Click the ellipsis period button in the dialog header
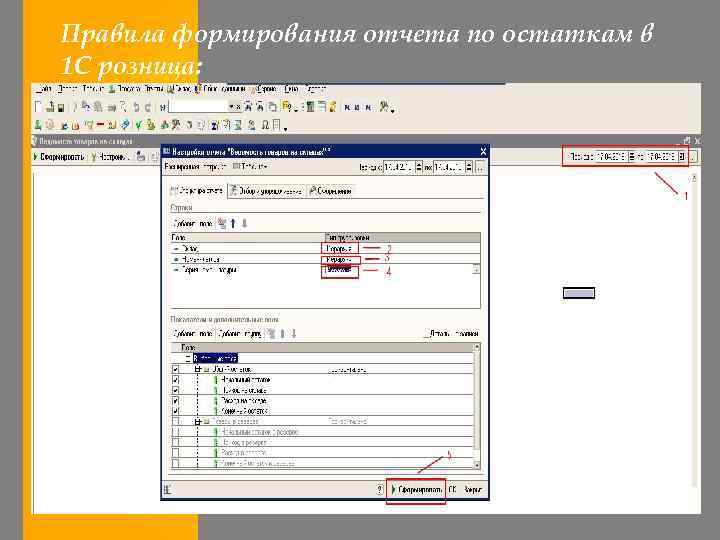720x540 pixels. tap(479, 167)
